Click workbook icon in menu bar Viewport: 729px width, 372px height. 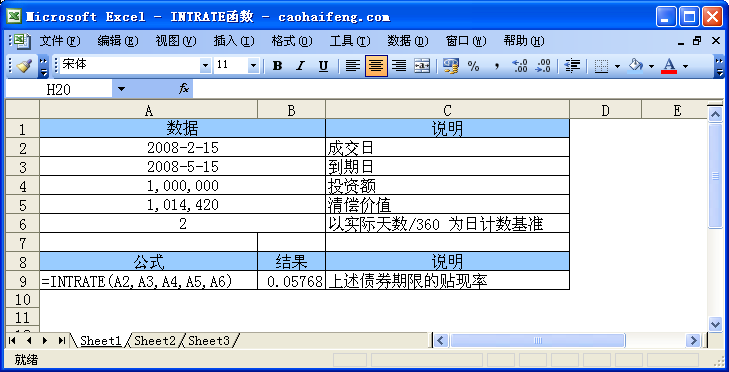(22, 41)
